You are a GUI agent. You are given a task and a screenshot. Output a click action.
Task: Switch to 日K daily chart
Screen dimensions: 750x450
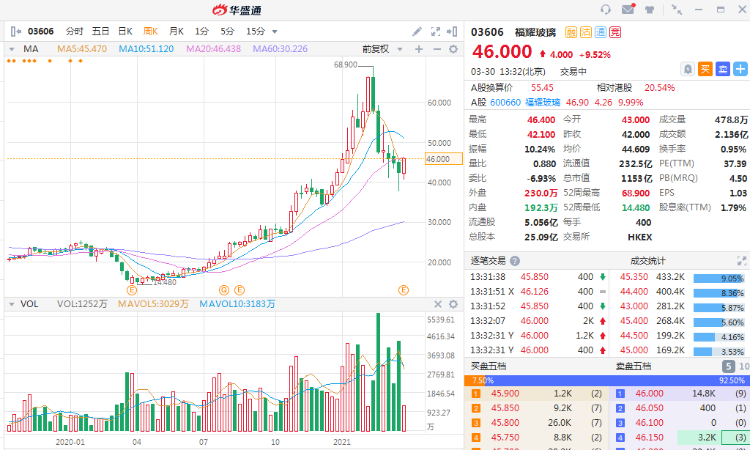coord(125,32)
